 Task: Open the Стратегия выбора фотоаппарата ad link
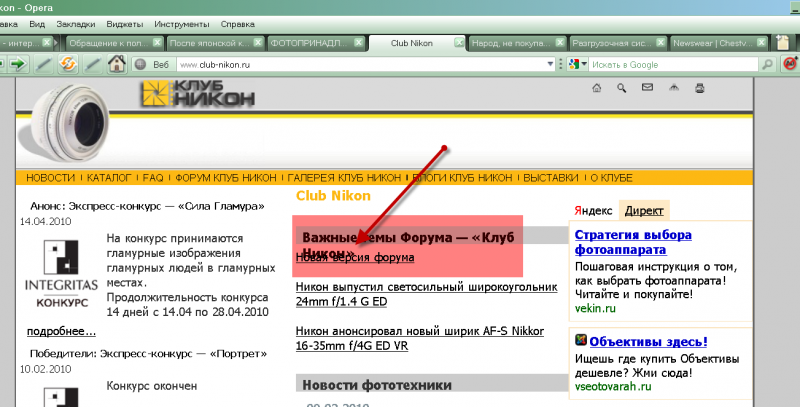point(633,242)
